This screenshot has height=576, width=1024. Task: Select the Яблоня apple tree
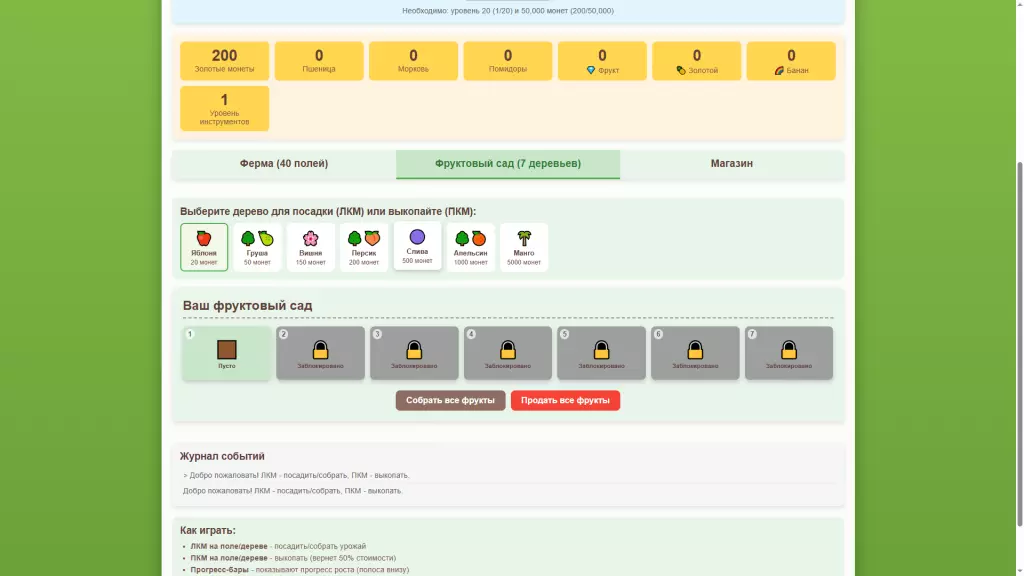(204, 247)
